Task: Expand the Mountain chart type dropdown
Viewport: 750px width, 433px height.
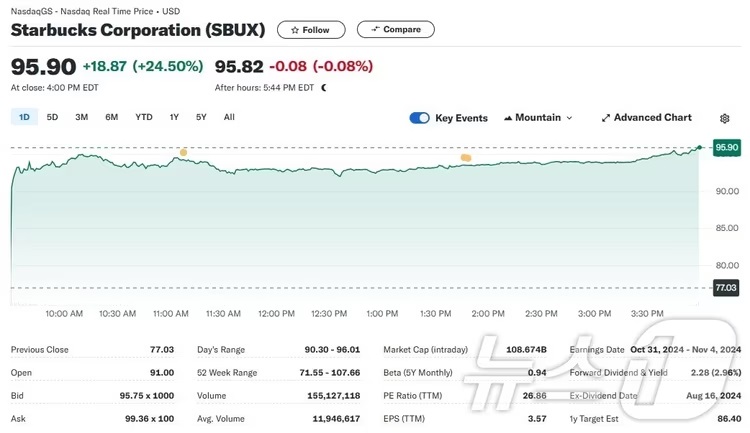Action: [543, 118]
